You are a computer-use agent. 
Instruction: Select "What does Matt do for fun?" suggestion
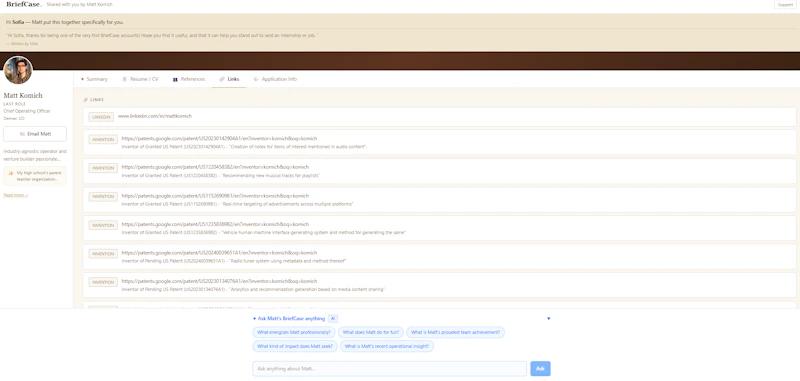click(x=371, y=332)
